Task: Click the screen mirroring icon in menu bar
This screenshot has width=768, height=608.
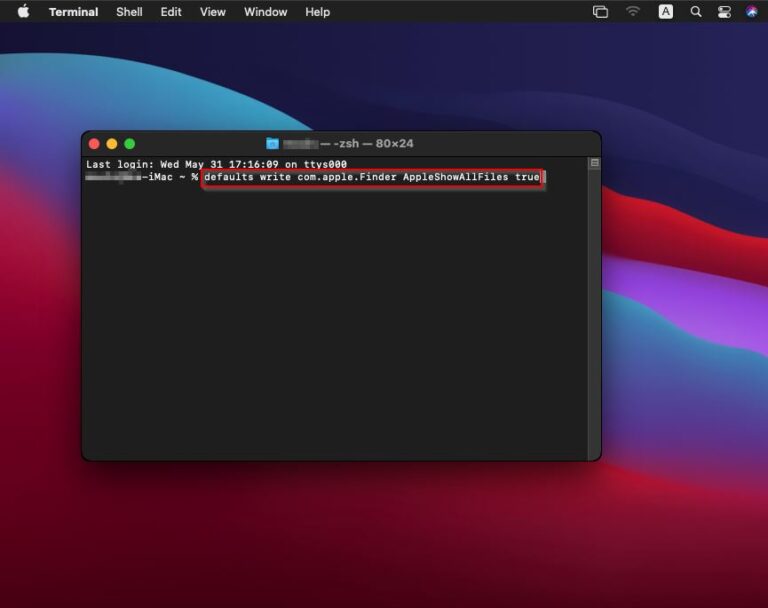Action: tap(600, 12)
